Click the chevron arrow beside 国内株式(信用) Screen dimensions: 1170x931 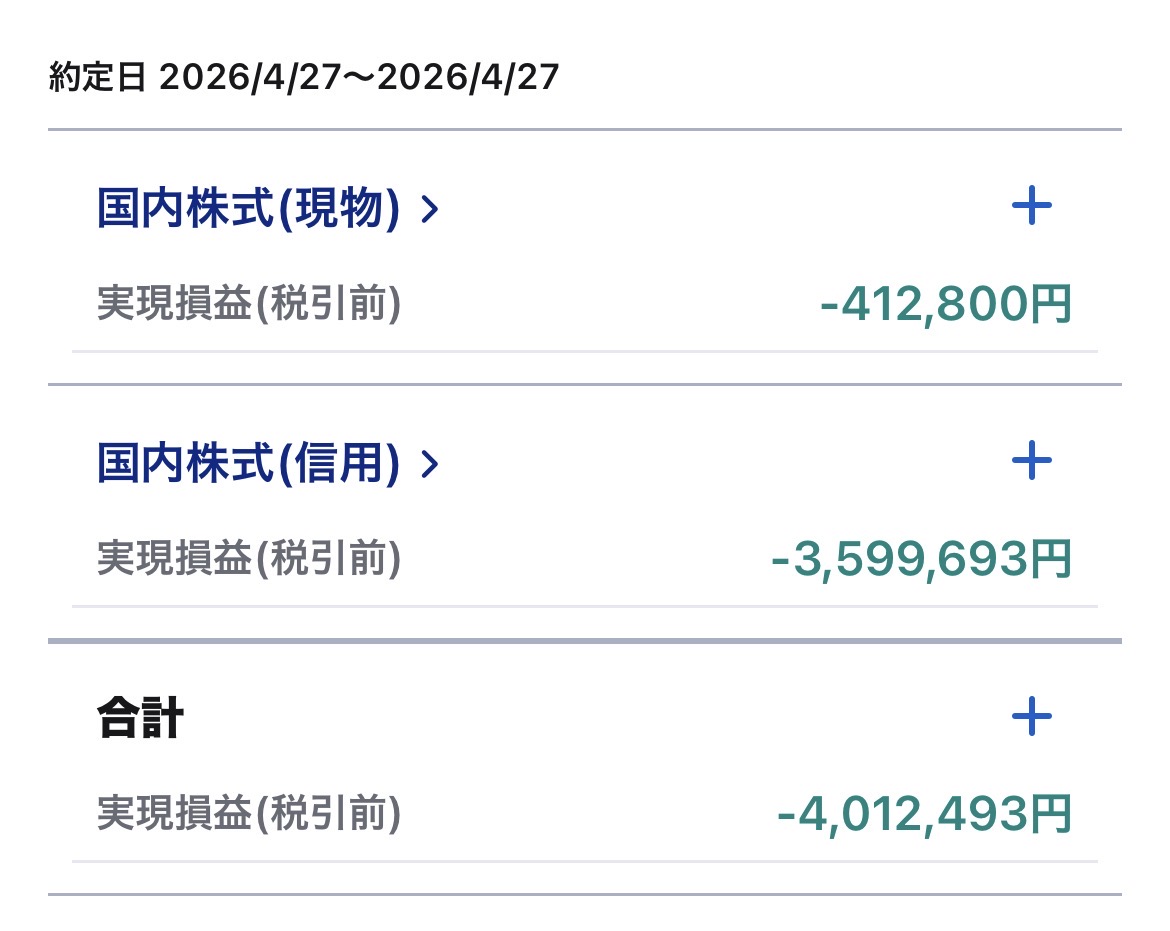[430, 465]
